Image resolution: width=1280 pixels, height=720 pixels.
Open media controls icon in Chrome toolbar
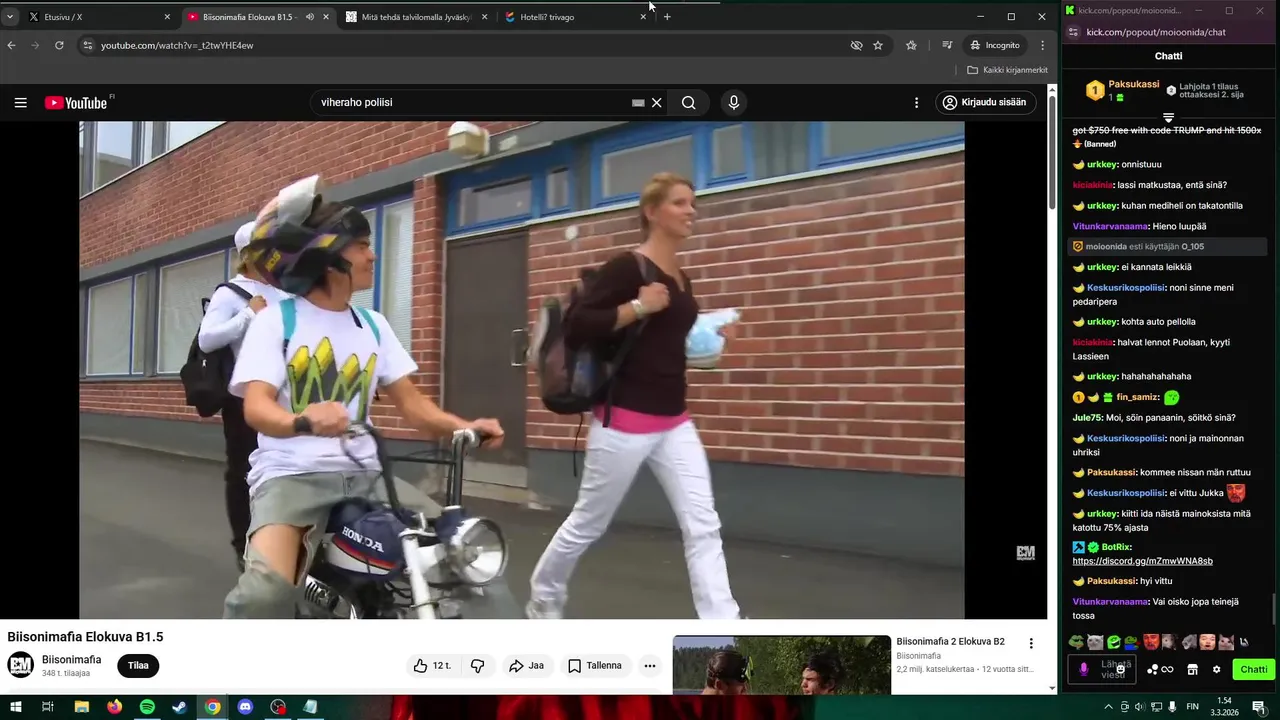pyautogui.click(x=947, y=45)
